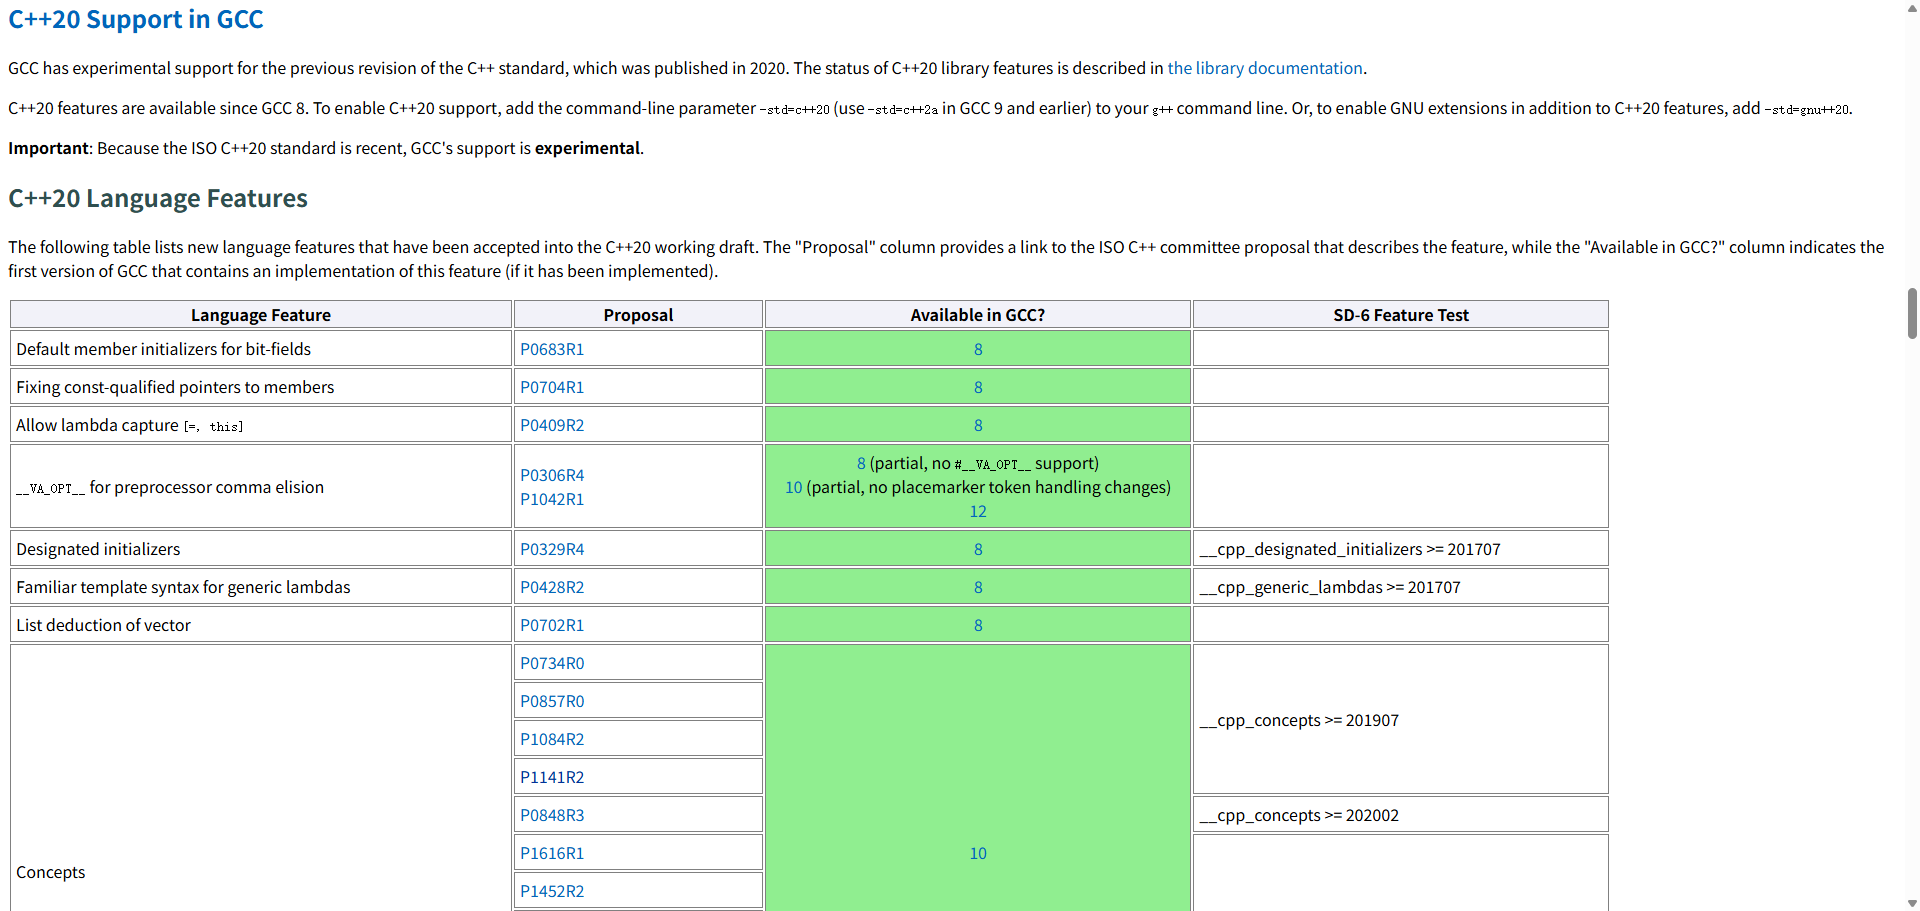Image resolution: width=1920 pixels, height=911 pixels.
Task: Open proposal P1042R1 link
Action: coord(552,499)
